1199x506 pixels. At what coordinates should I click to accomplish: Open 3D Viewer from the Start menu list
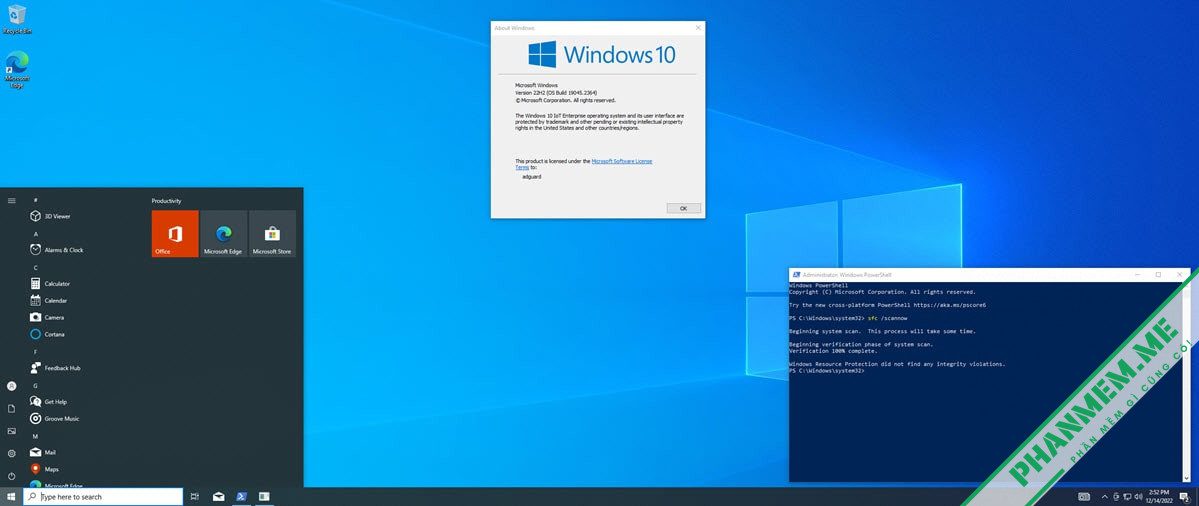[50, 216]
